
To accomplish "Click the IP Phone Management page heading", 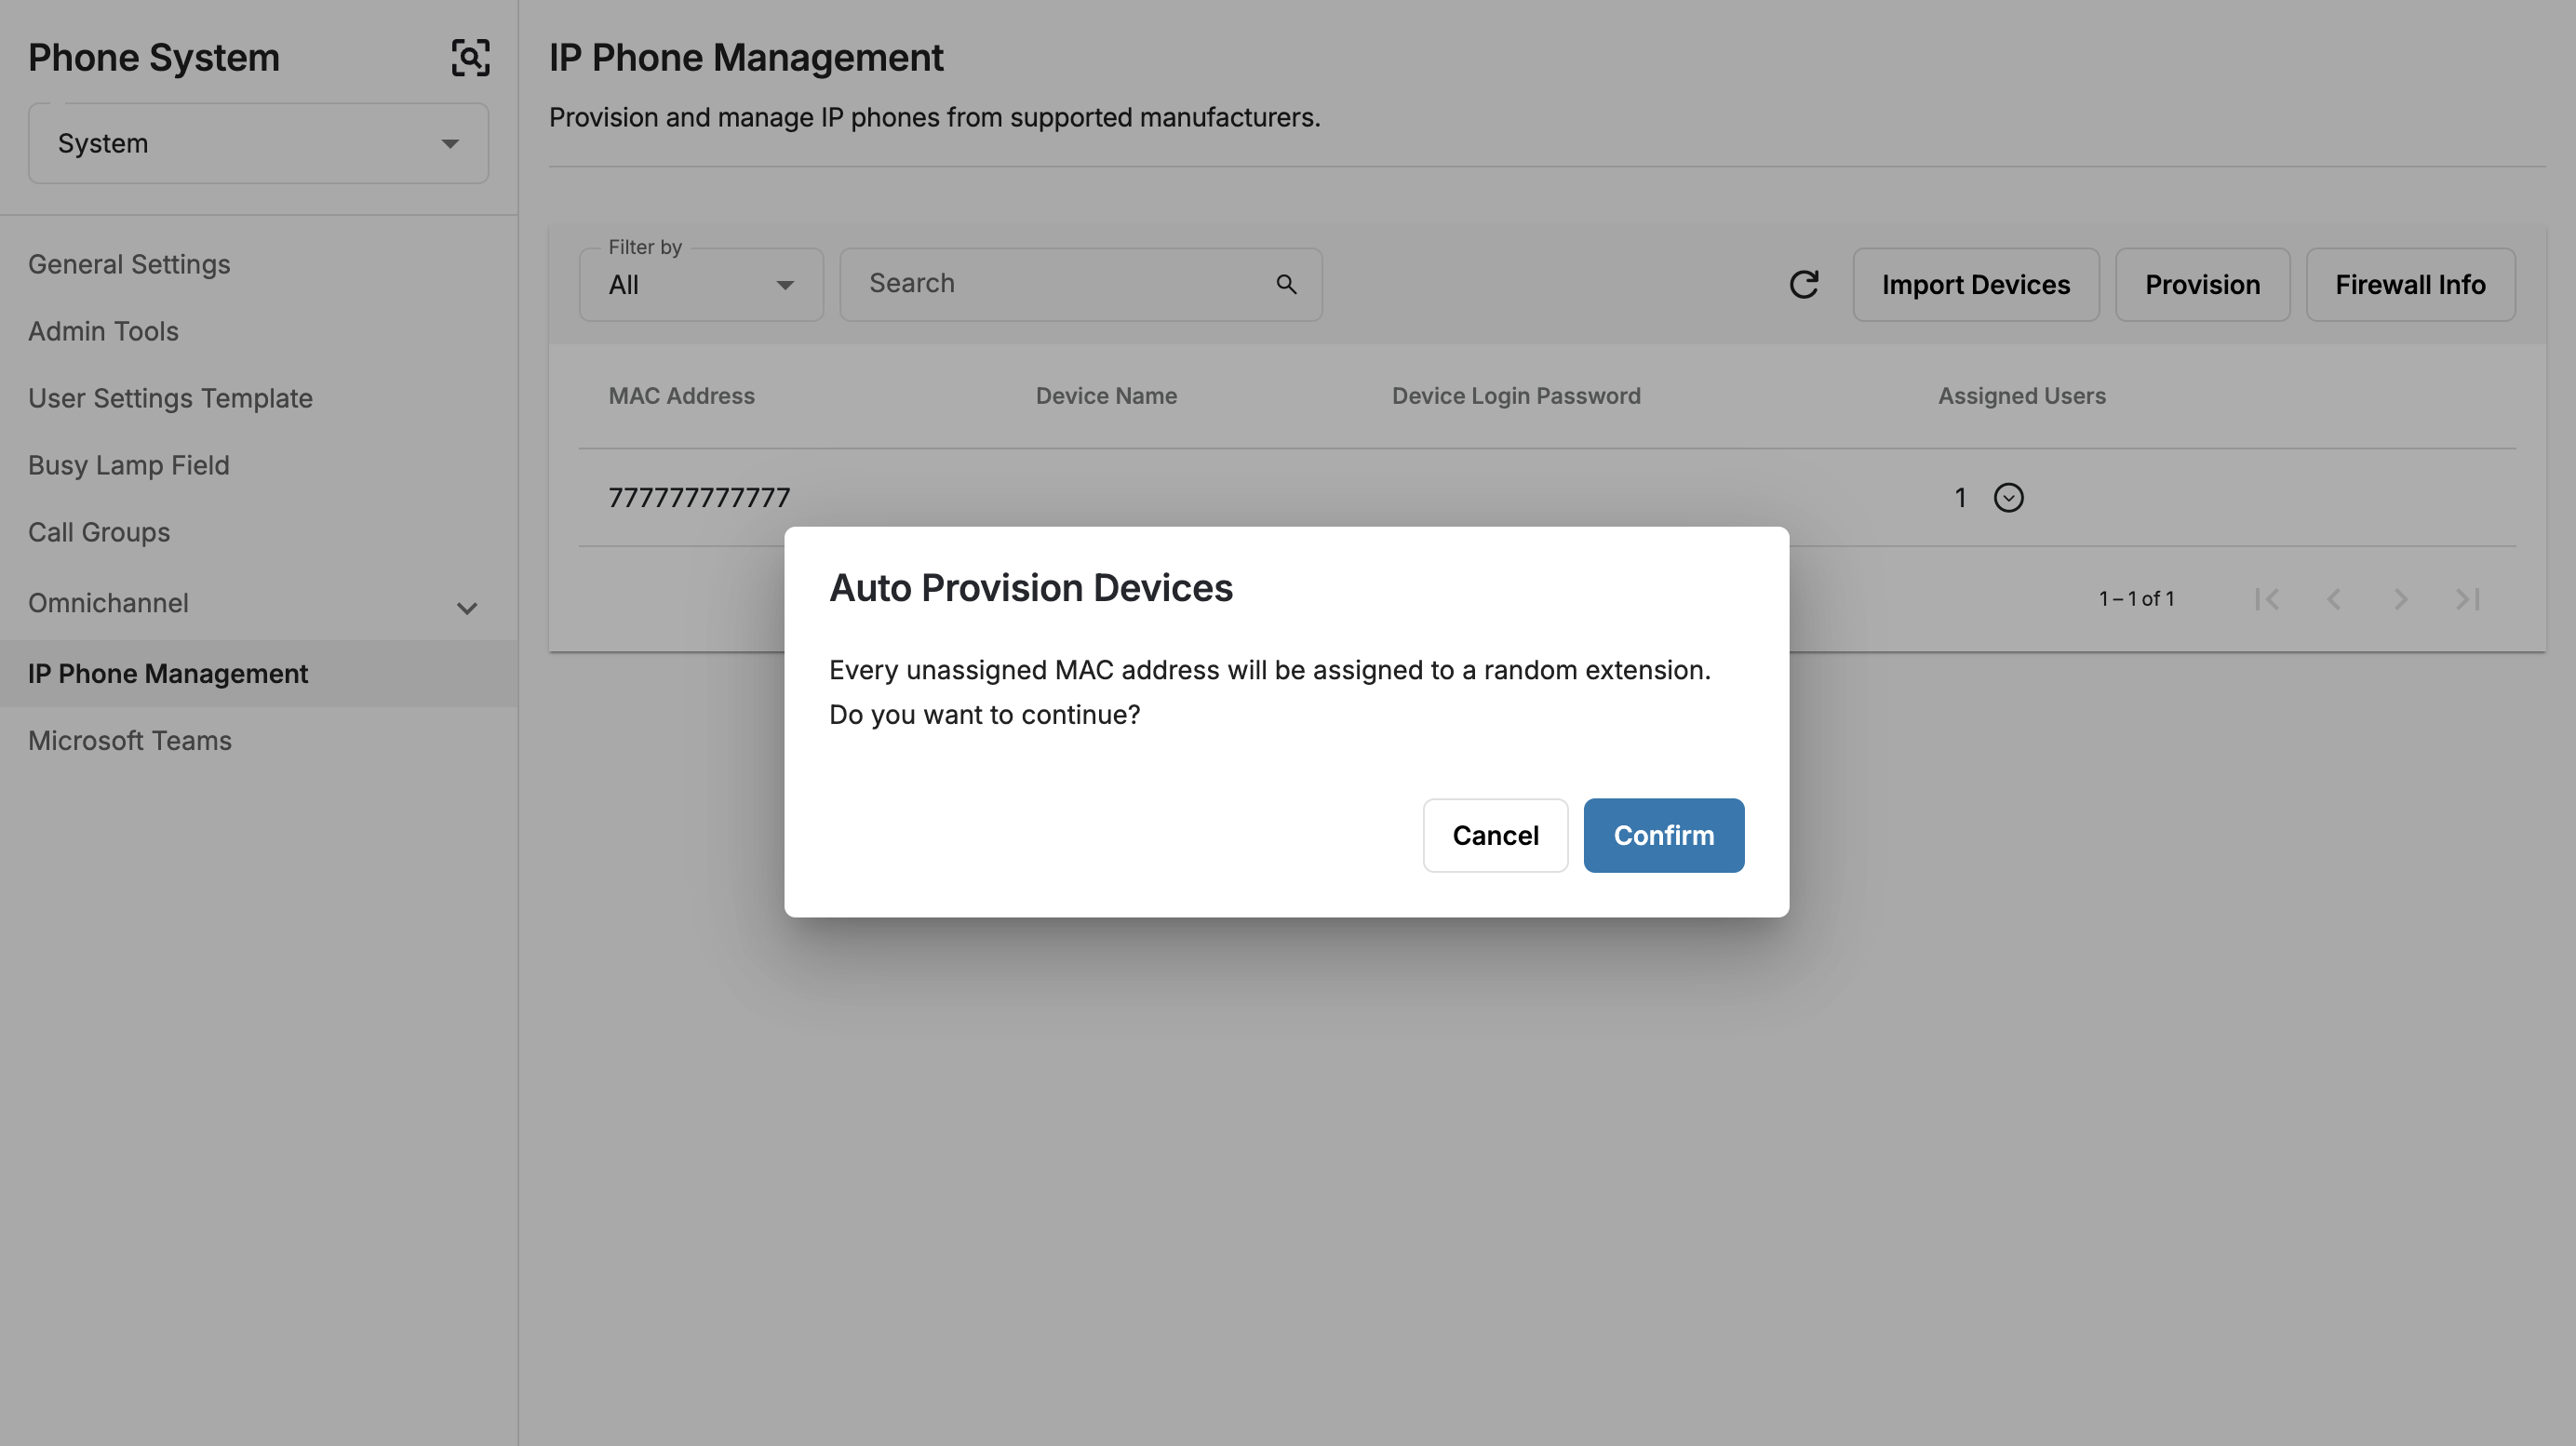I will [x=746, y=58].
